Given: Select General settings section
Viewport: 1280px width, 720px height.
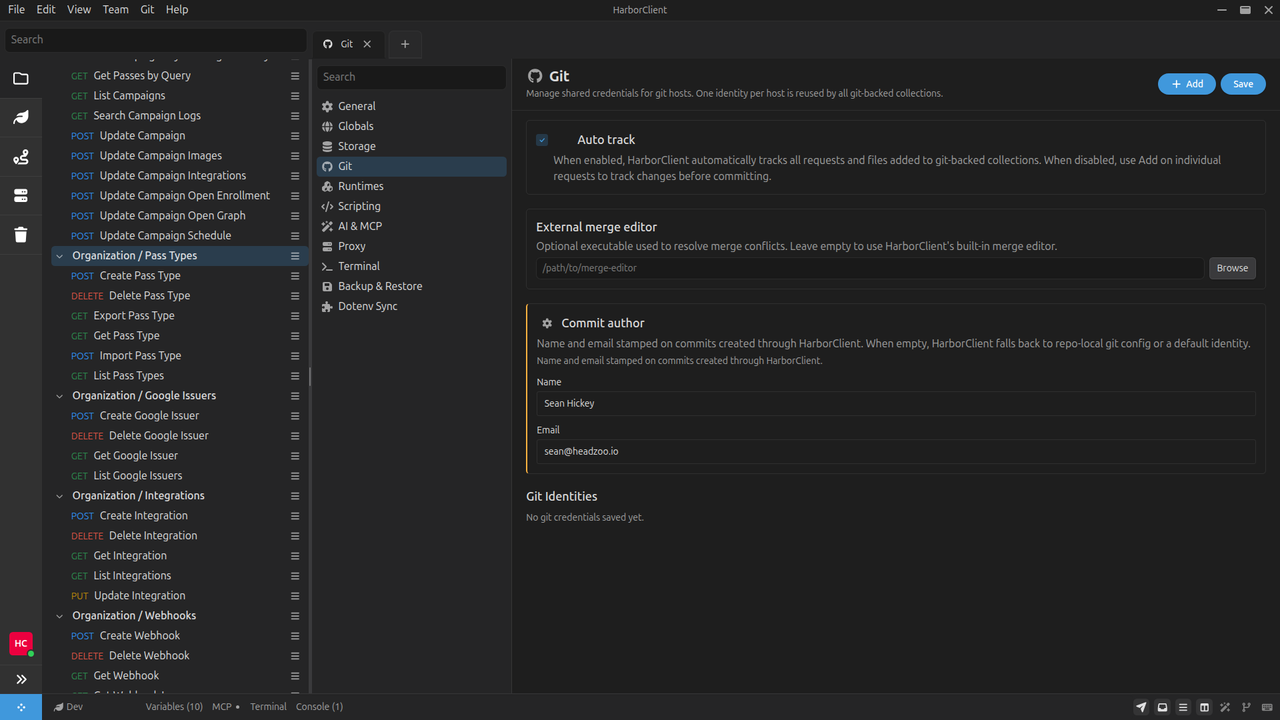Looking at the screenshot, I should 411,106.
